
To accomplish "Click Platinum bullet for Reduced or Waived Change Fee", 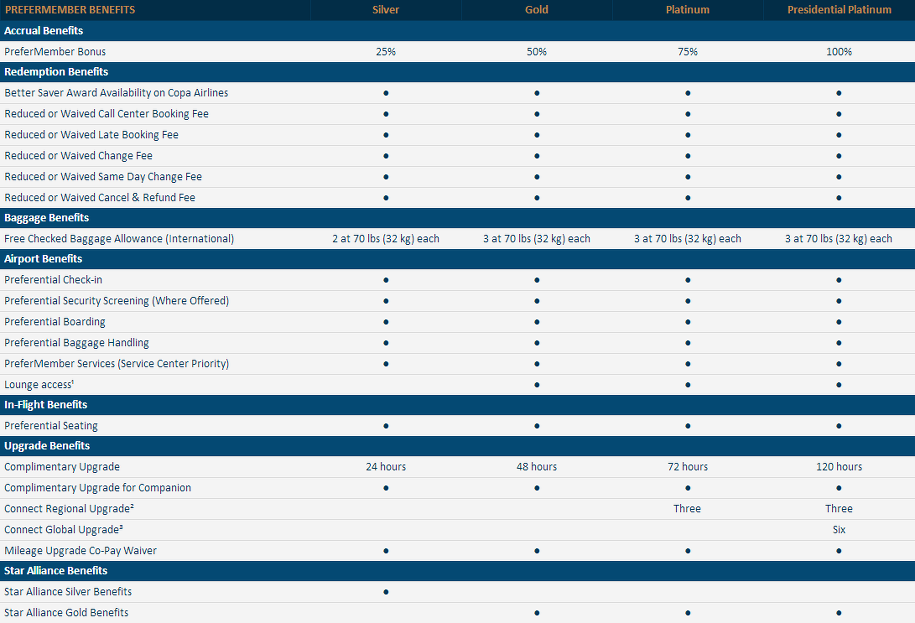I will click(688, 156).
